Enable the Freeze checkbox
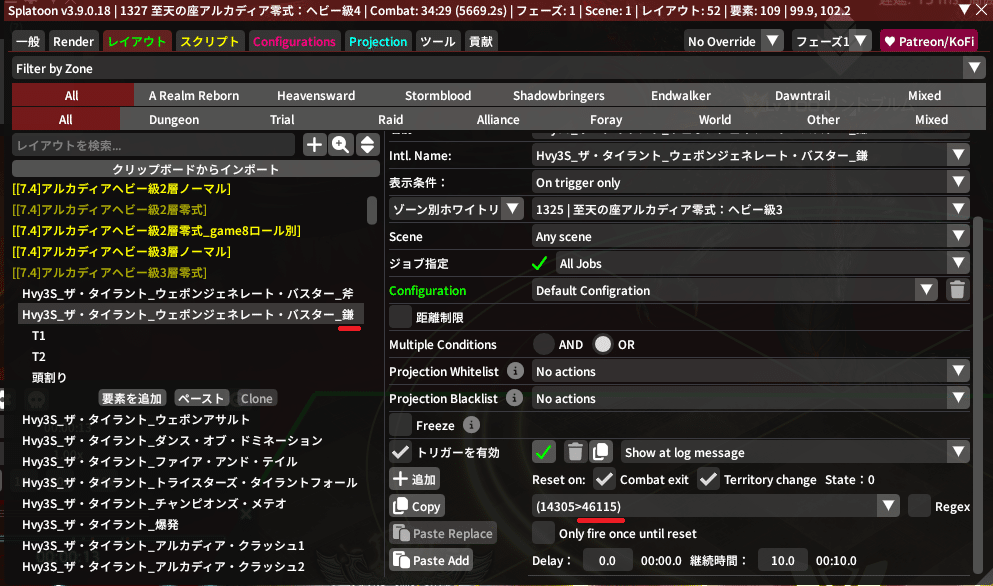The height and width of the screenshot is (586, 993). (400, 426)
